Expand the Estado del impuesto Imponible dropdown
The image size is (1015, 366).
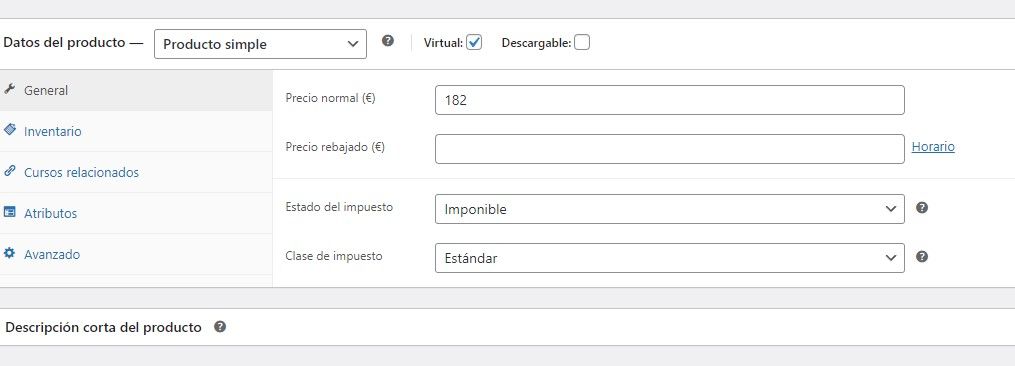coord(669,209)
